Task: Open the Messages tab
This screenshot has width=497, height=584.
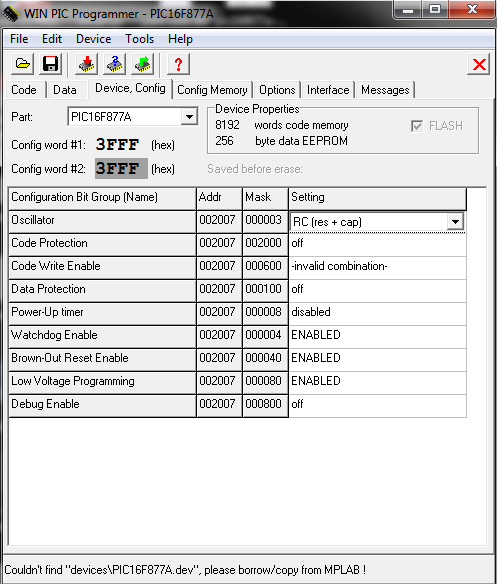Action: [385, 90]
